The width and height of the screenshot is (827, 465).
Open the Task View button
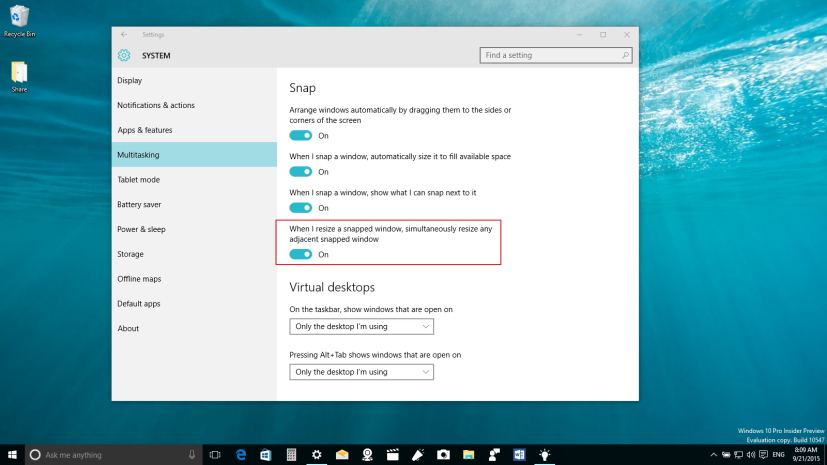tap(215, 455)
